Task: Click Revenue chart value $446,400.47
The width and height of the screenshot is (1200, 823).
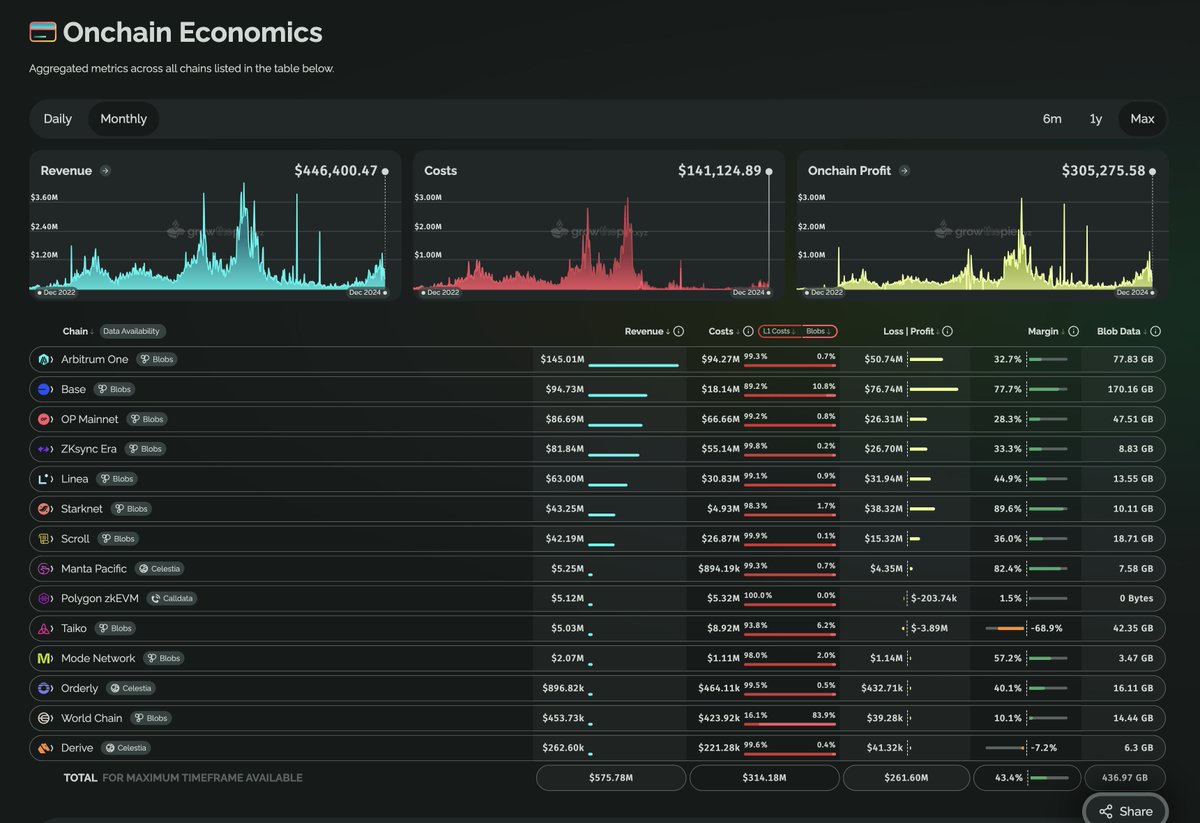Action: [336, 171]
